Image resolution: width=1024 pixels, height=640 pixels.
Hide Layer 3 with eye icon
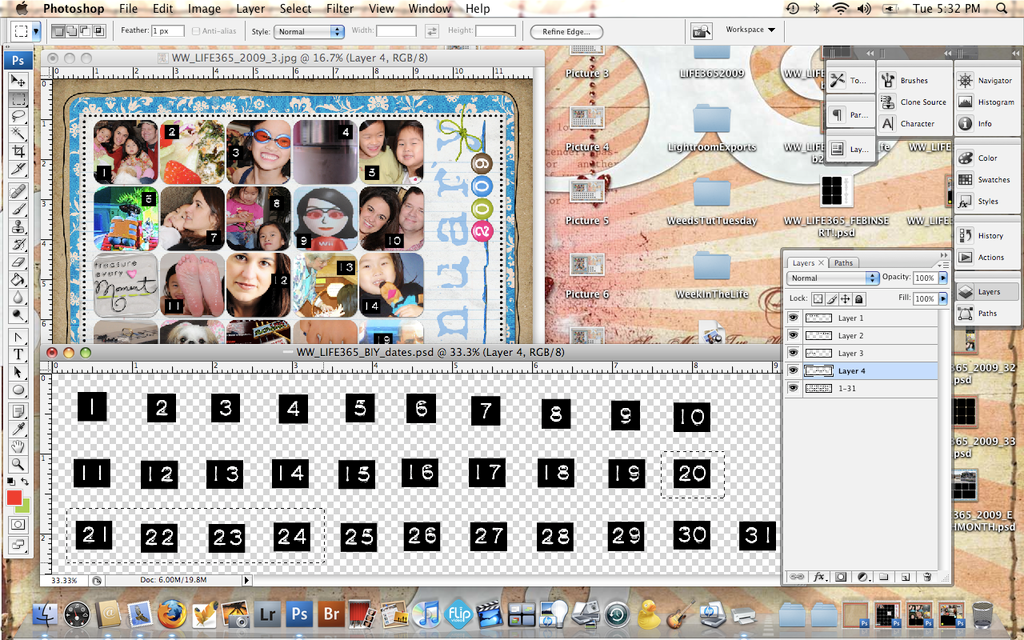tap(793, 353)
